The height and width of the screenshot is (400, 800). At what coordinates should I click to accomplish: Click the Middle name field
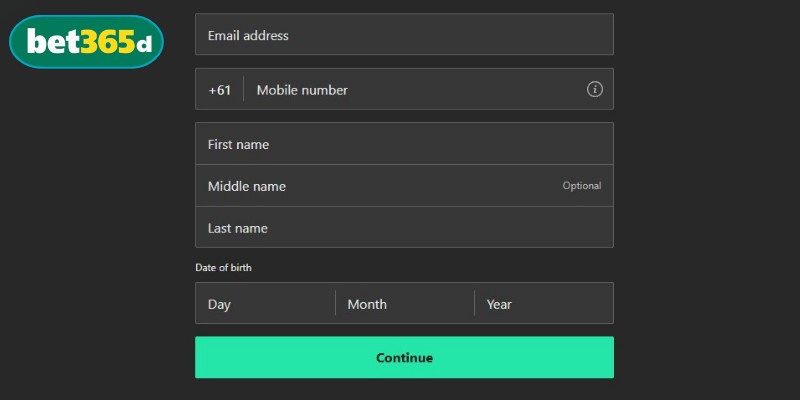[380, 186]
